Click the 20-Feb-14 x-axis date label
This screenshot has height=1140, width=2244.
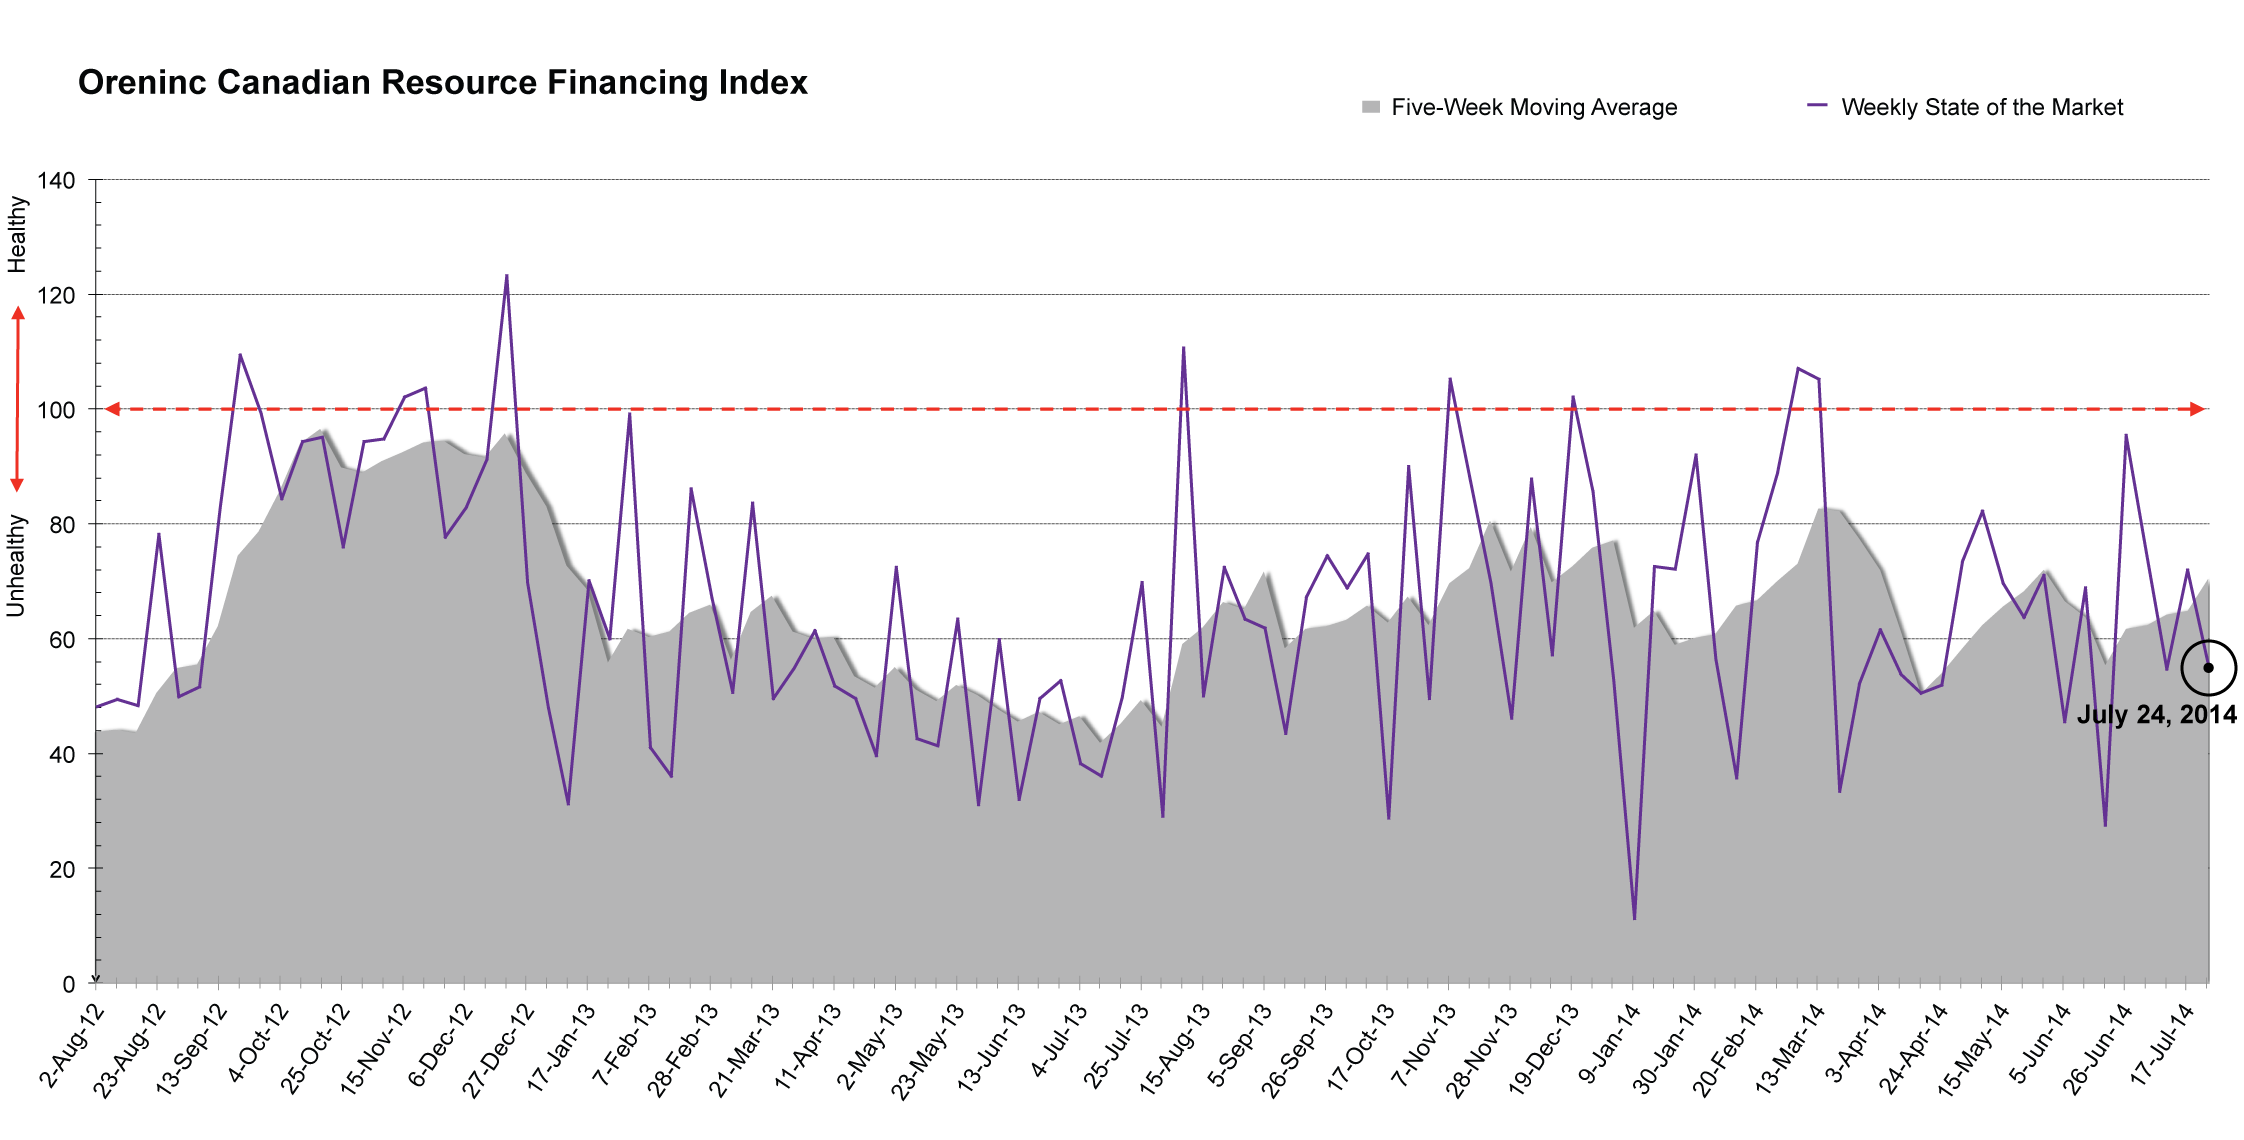[x=1730, y=1051]
